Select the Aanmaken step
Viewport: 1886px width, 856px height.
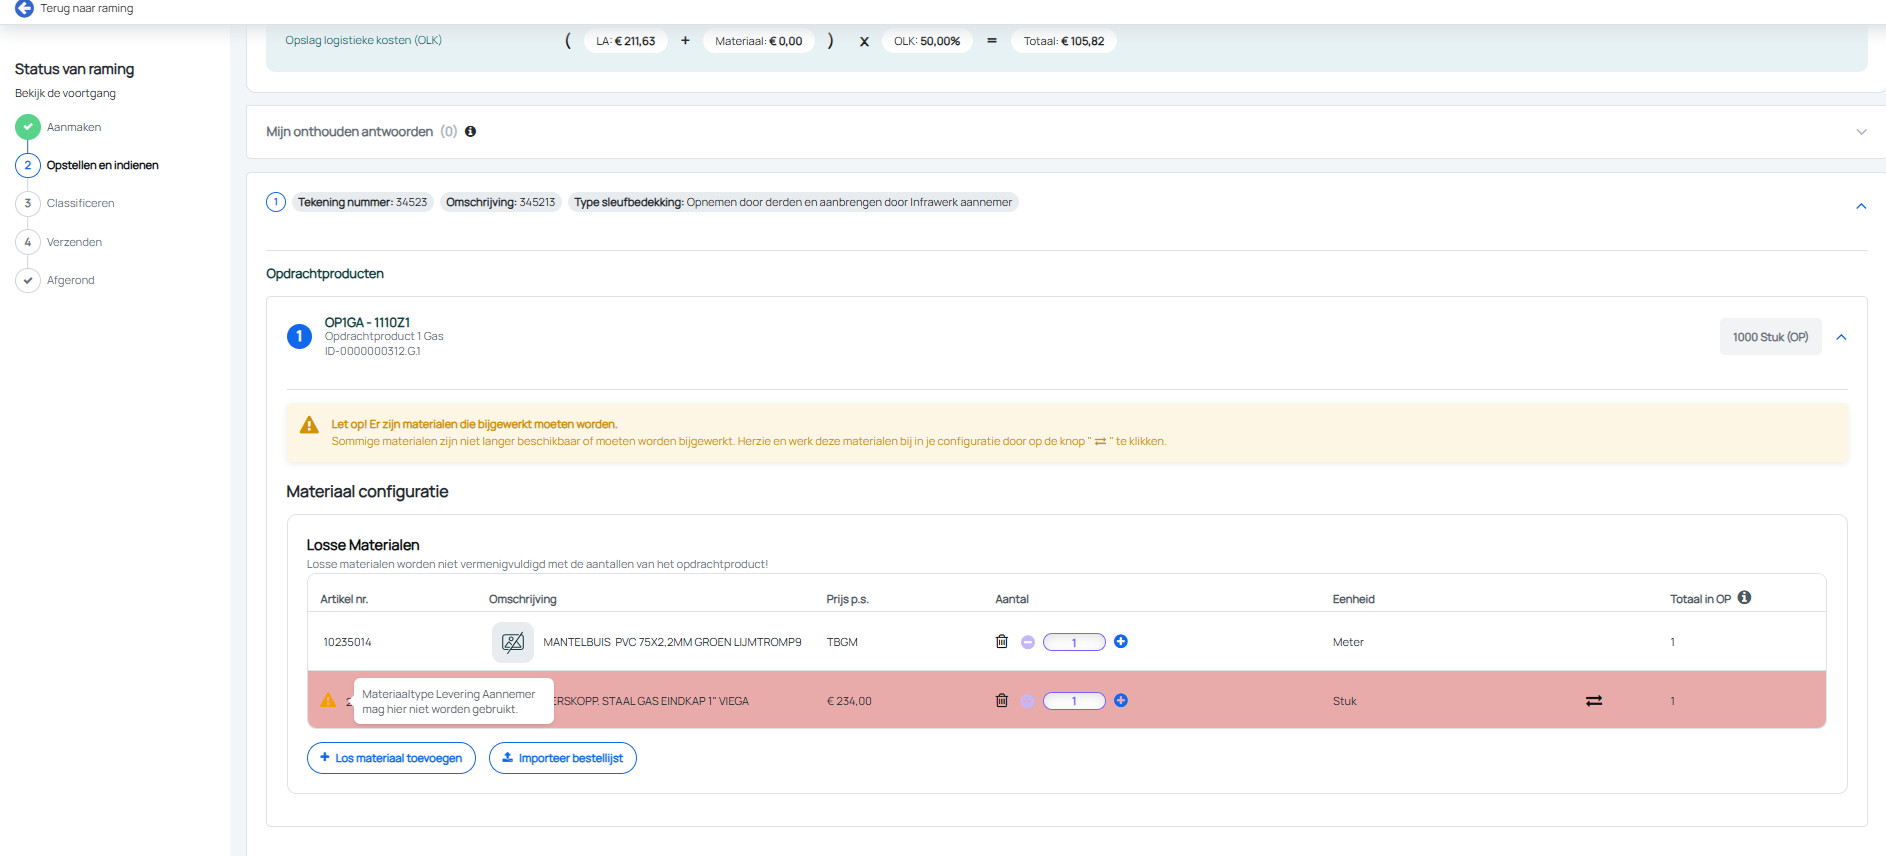tap(74, 127)
